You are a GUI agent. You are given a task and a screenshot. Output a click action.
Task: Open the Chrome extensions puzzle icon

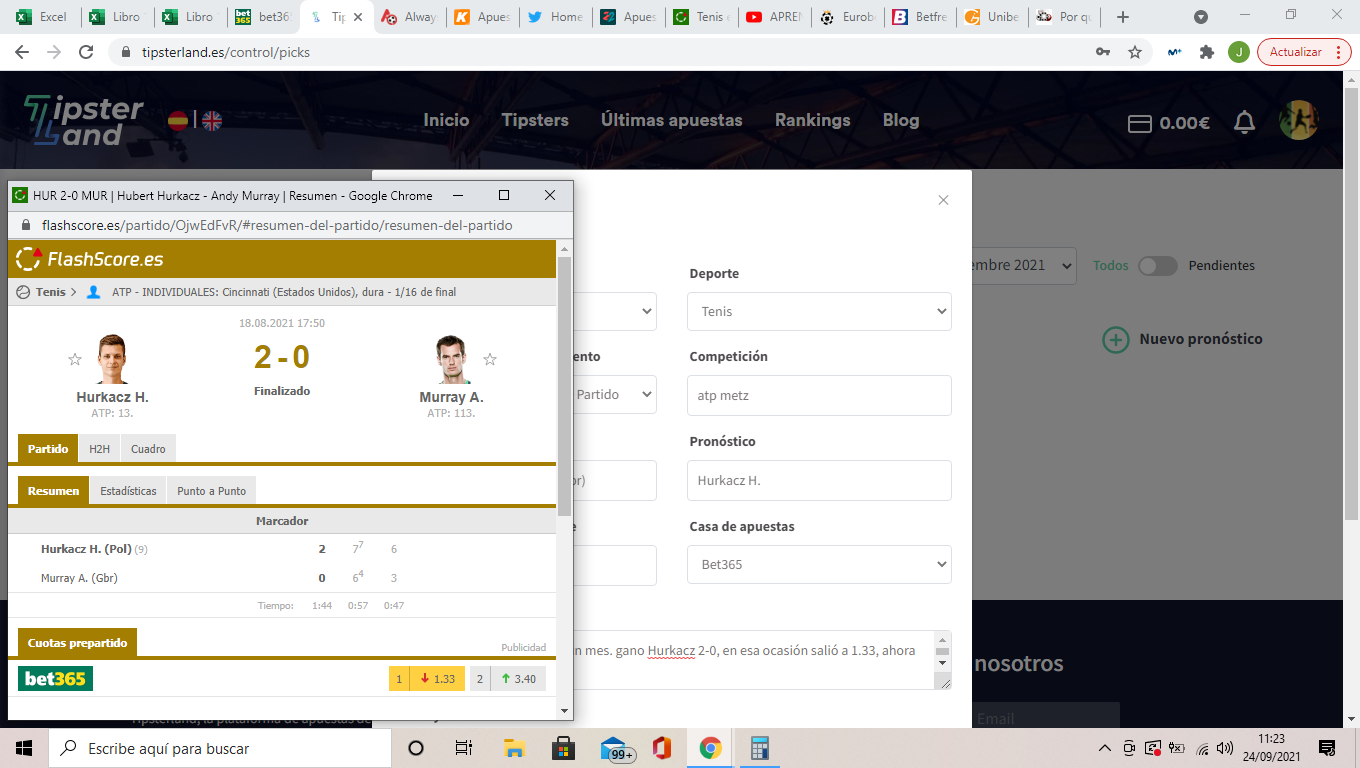tap(1207, 52)
